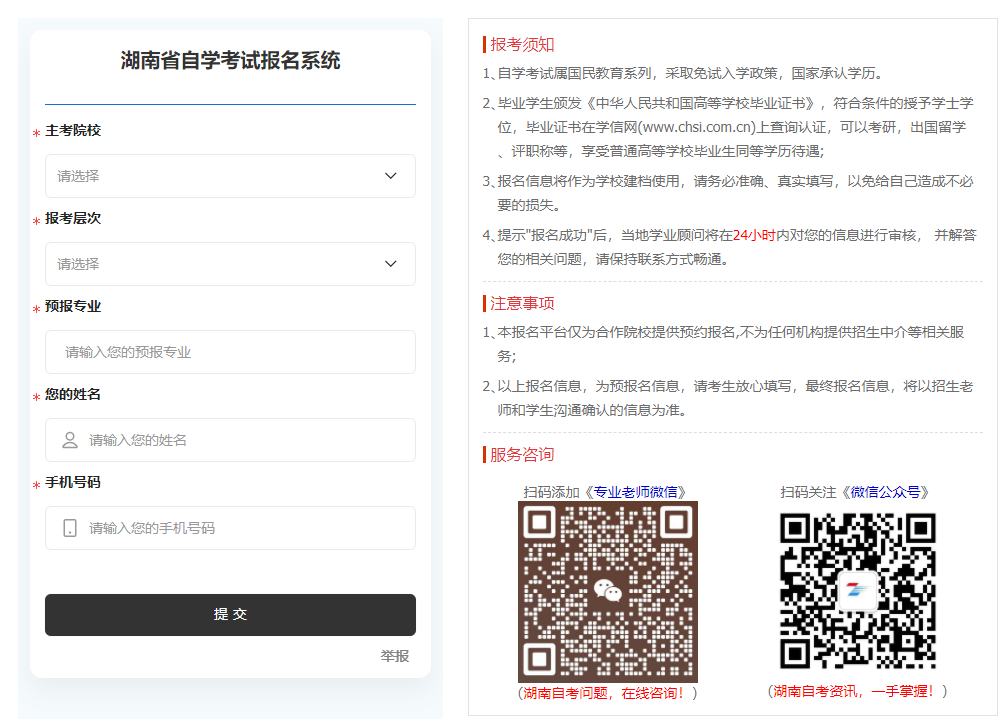Viewport: 1004px width, 719px height.
Task: Click the person icon in the name field
Action: tap(70, 440)
